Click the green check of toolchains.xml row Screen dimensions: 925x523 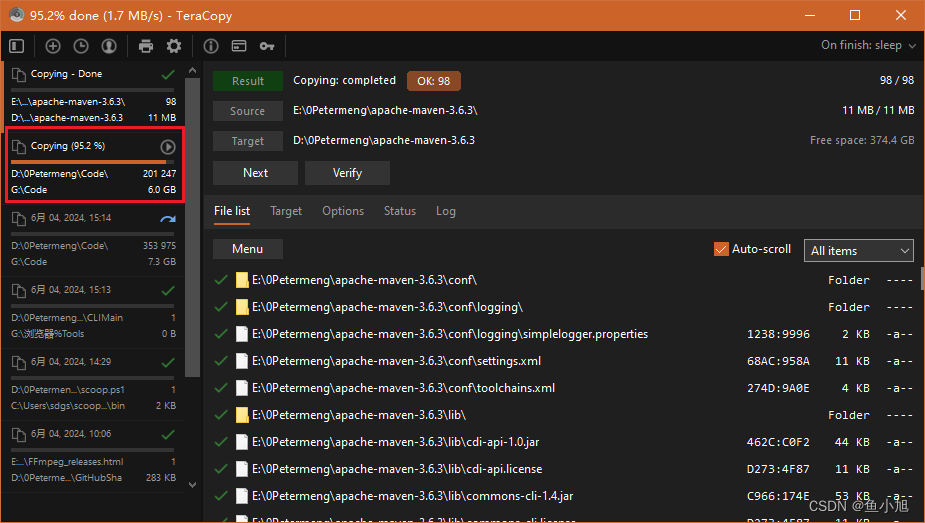(221, 388)
